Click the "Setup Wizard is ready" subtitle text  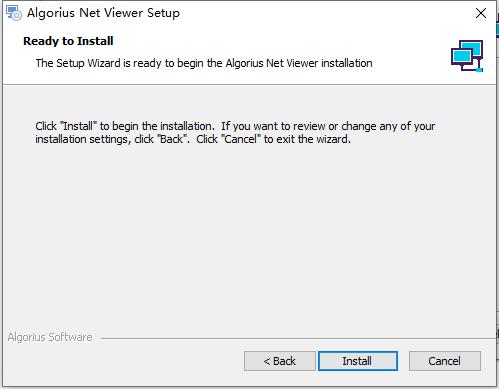[204, 63]
